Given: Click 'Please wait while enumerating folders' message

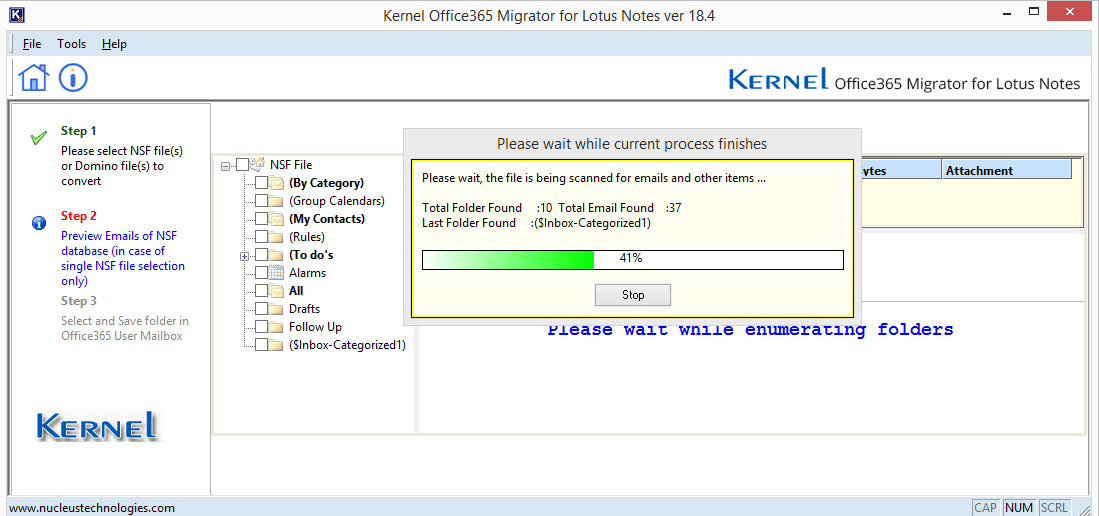Looking at the screenshot, I should (751, 329).
